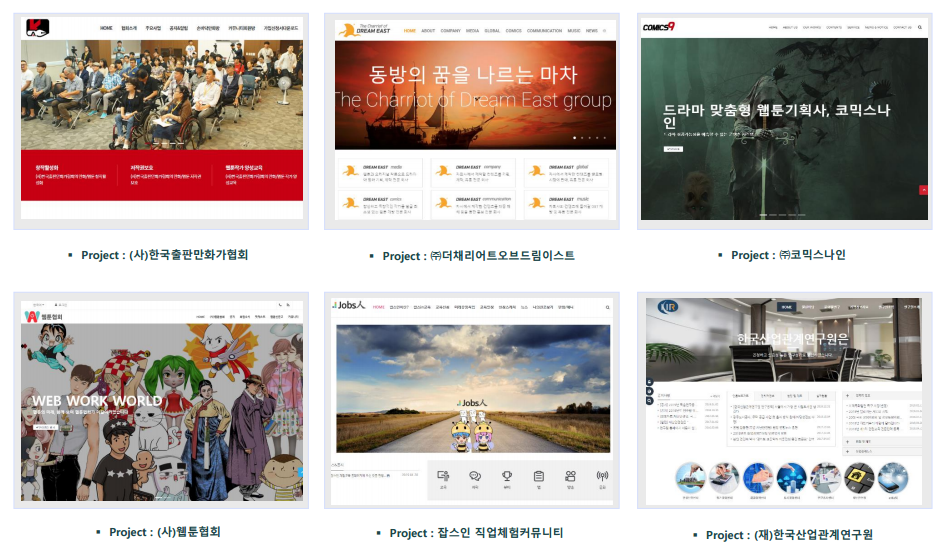Open Project (사)한국출판만화가협회 link

pyautogui.click(x=164, y=255)
